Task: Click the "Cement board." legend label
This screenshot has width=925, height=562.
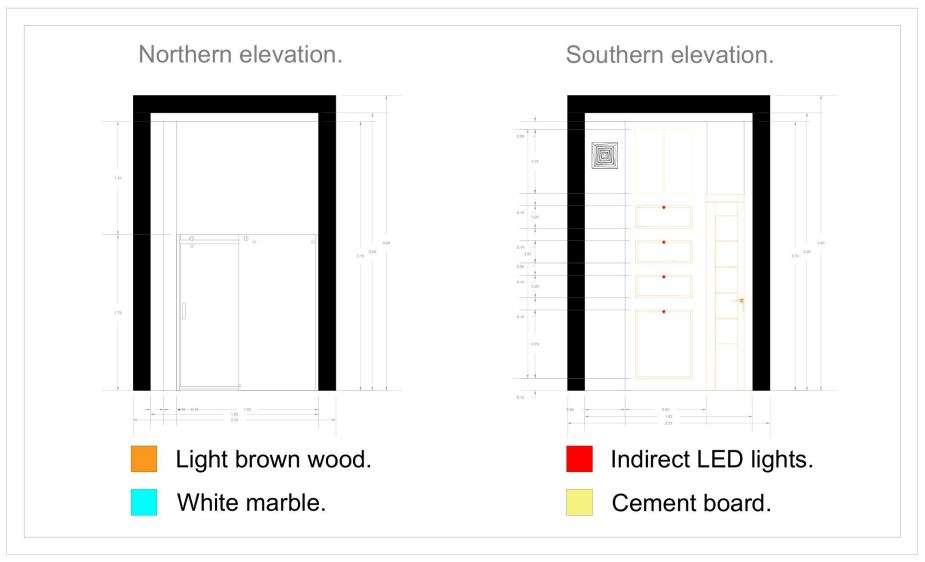Action: point(691,502)
